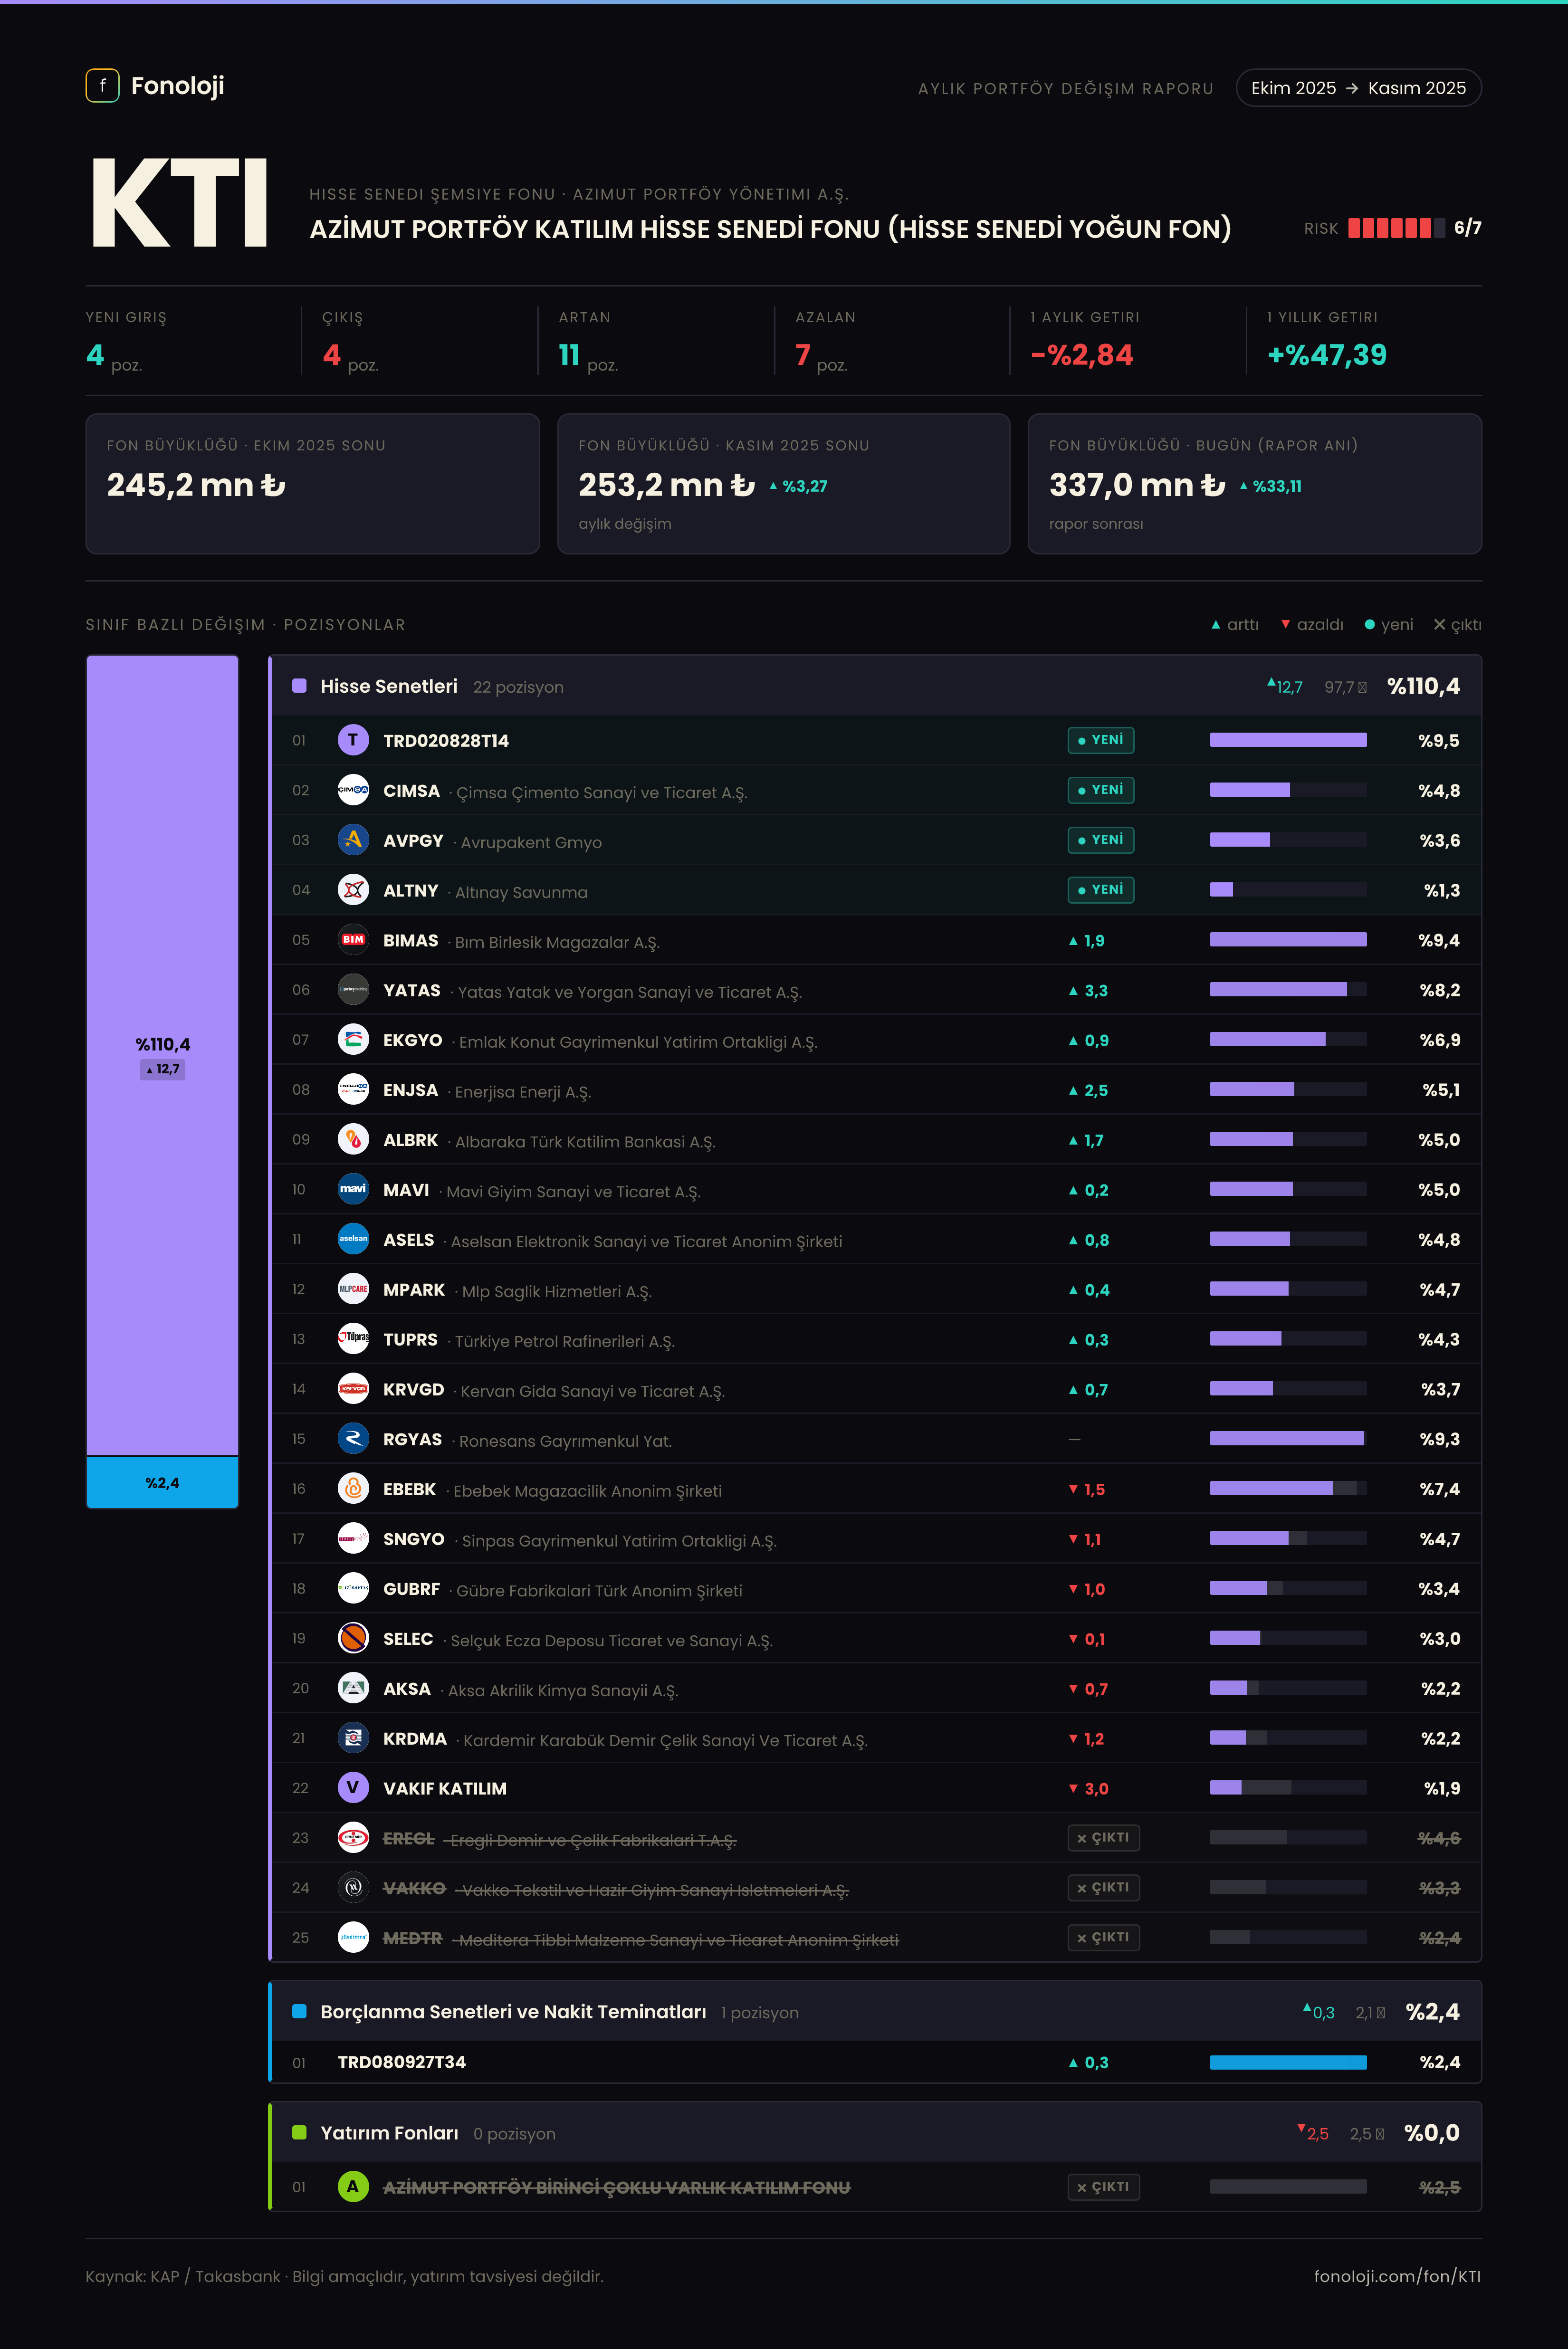Image resolution: width=1568 pixels, height=2349 pixels.
Task: Click the Fonoloji brand name
Action: [x=178, y=86]
